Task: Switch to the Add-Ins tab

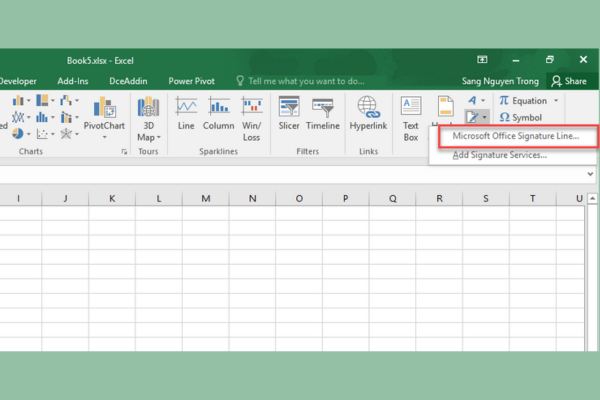Action: click(73, 81)
